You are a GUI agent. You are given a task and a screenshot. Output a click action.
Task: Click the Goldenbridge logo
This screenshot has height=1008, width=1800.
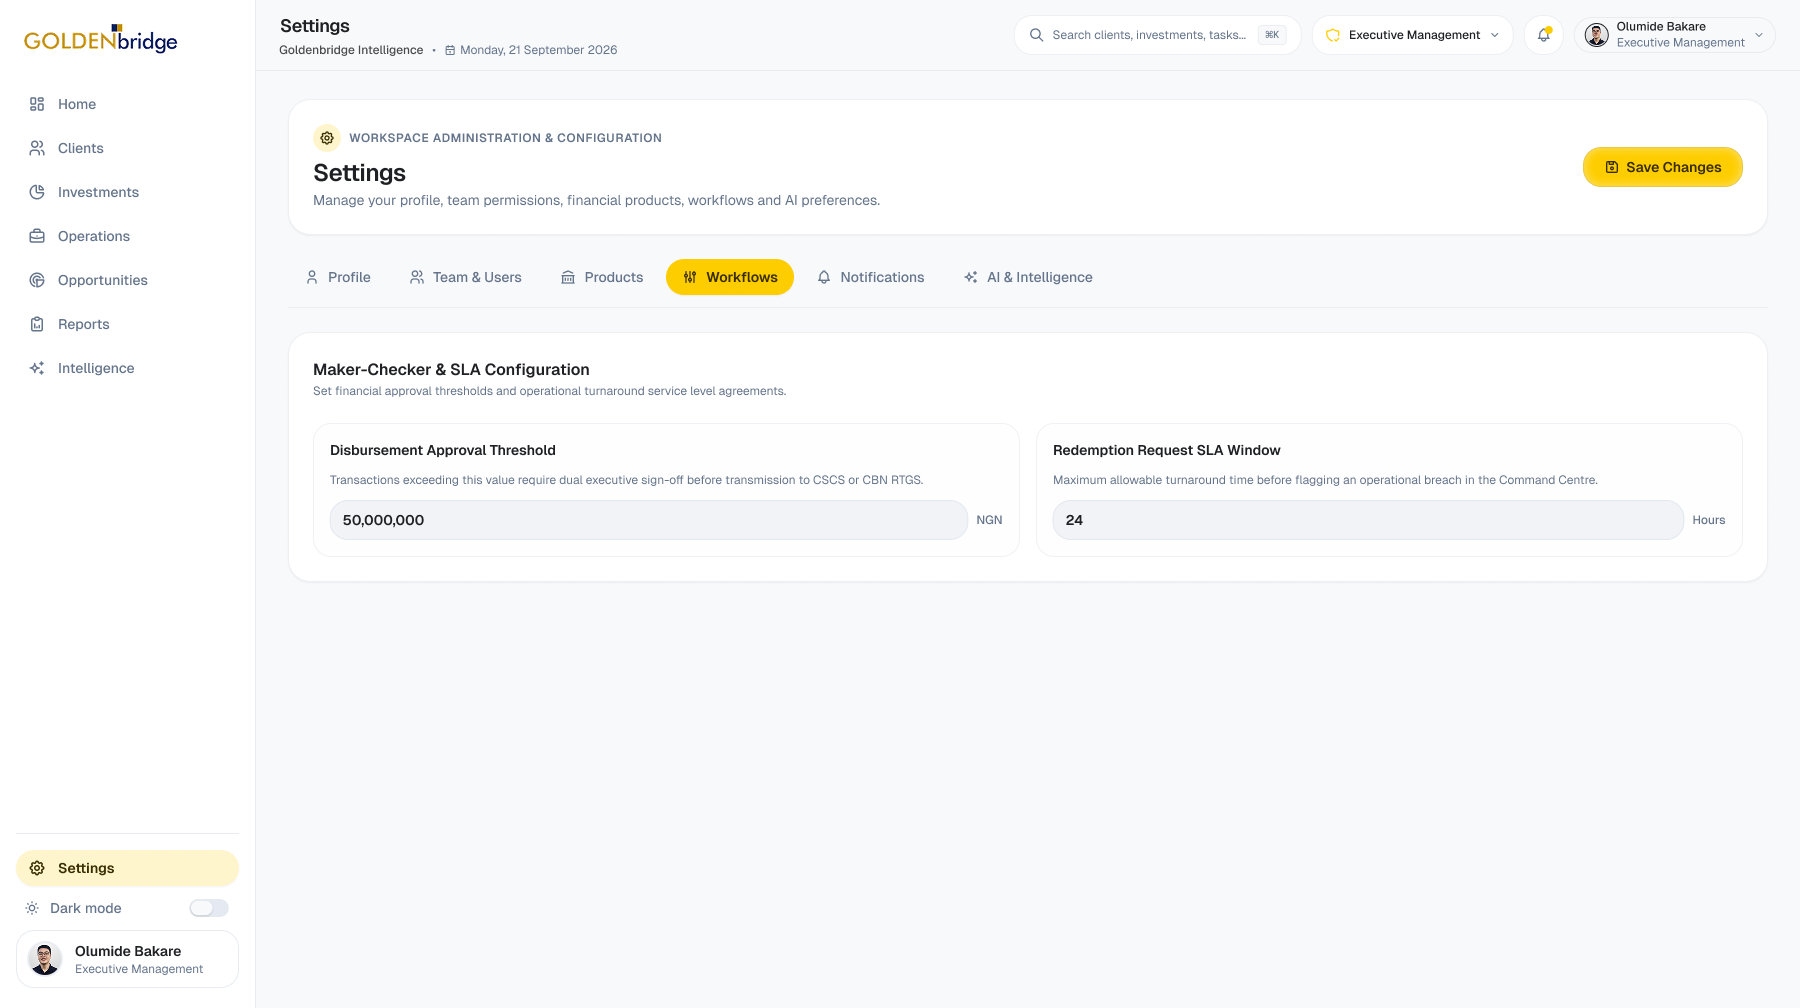point(101,39)
